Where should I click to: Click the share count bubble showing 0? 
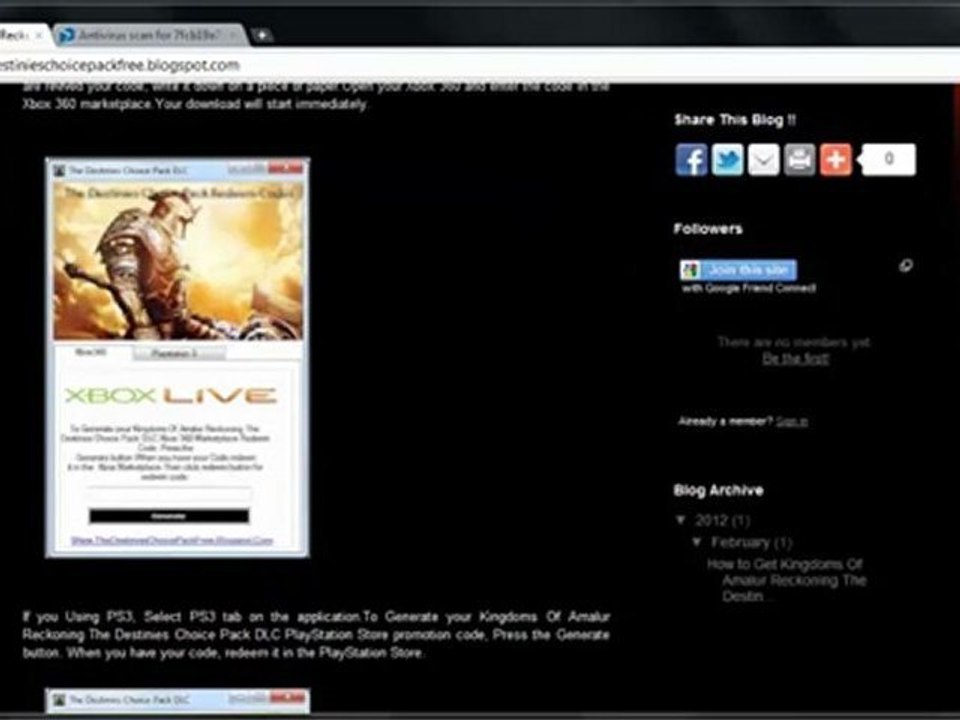tap(888, 159)
